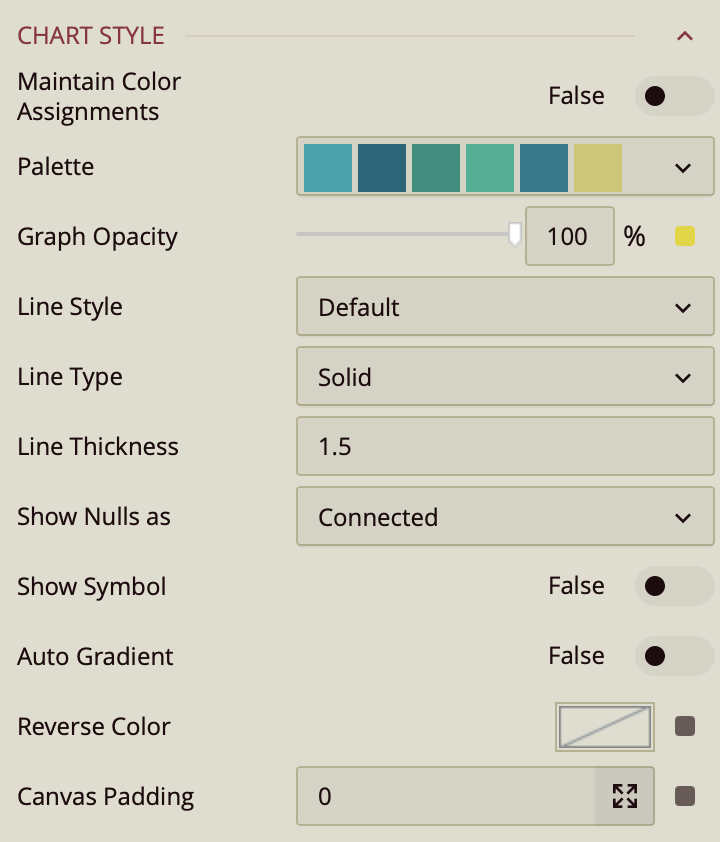
Task: Click the gray square beside Canvas Padding
Action: coord(685,797)
